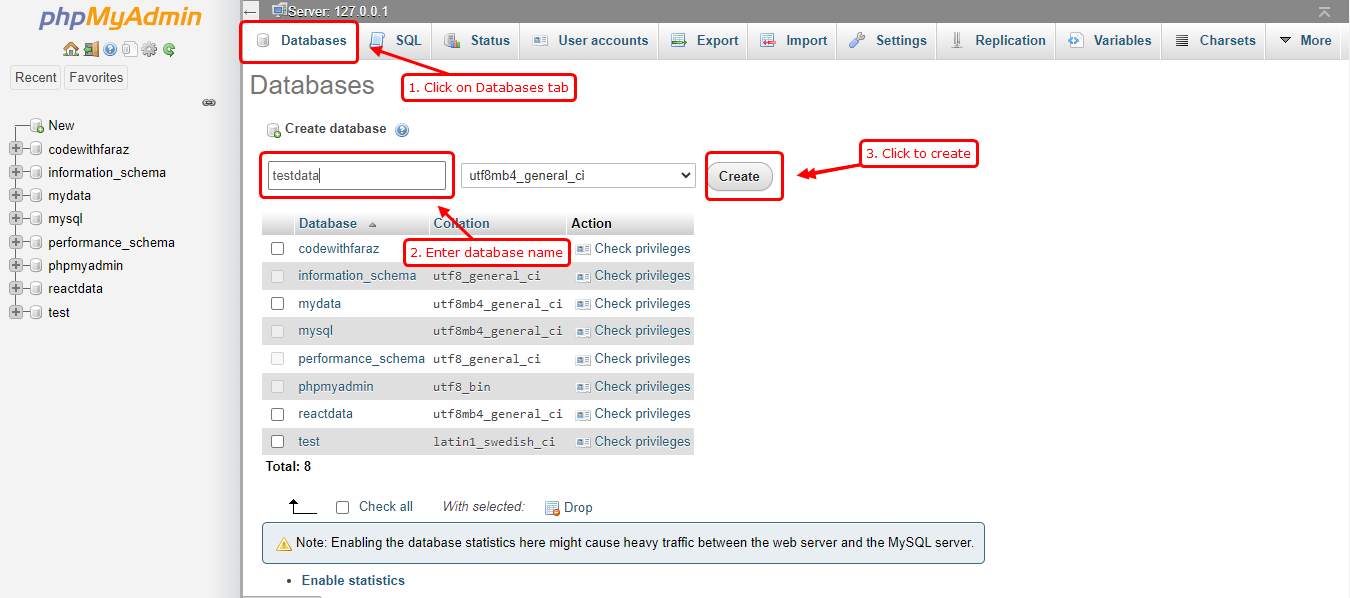
Task: Click the icon at top-right of server bar
Action: pyautogui.click(x=1324, y=12)
